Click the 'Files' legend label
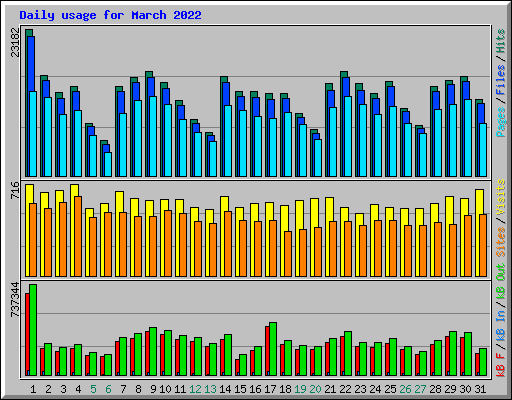The width and height of the screenshot is (512, 400). (501, 80)
